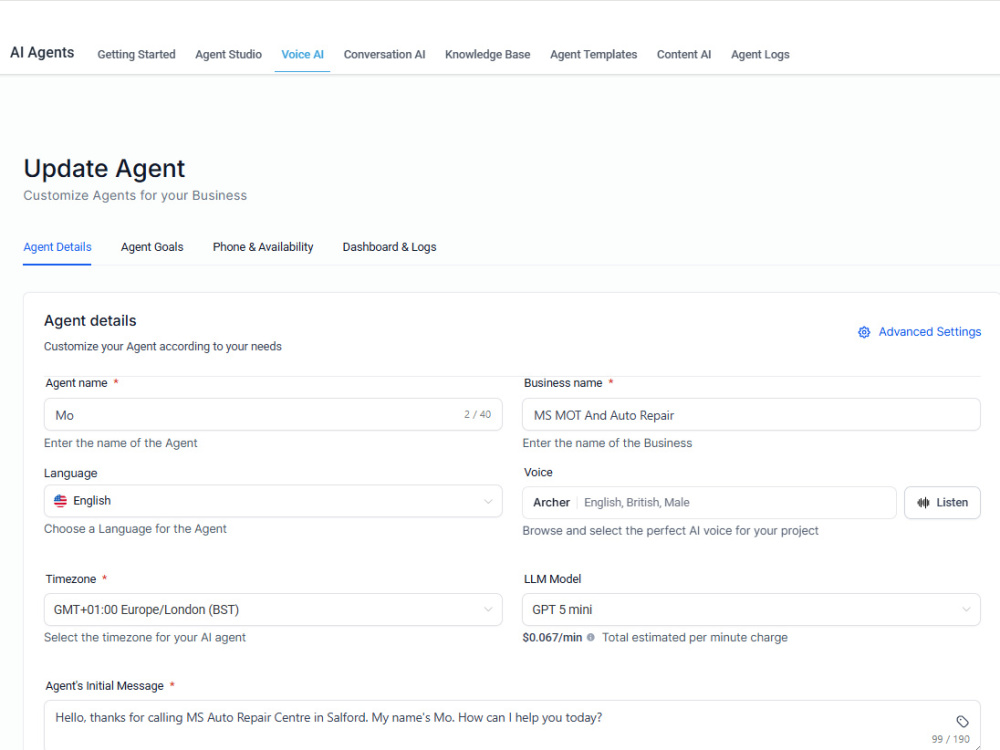
Task: Click 'Customize Agents for your Business' subtitle
Action: (135, 196)
